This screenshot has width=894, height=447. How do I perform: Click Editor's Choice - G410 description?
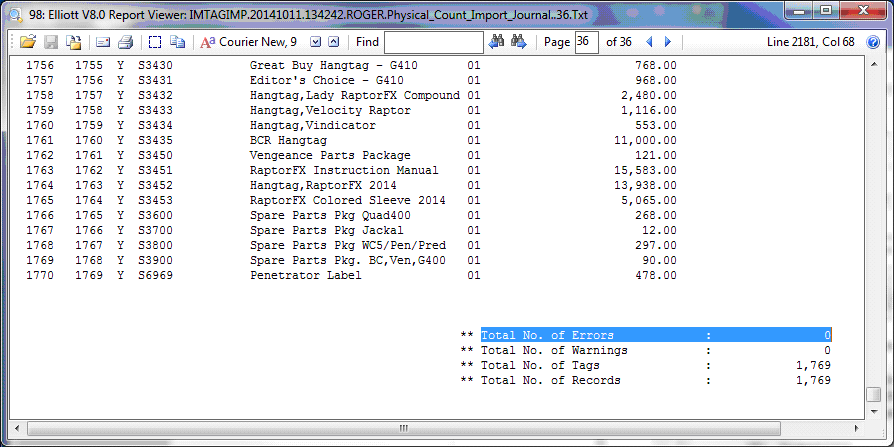(327, 80)
